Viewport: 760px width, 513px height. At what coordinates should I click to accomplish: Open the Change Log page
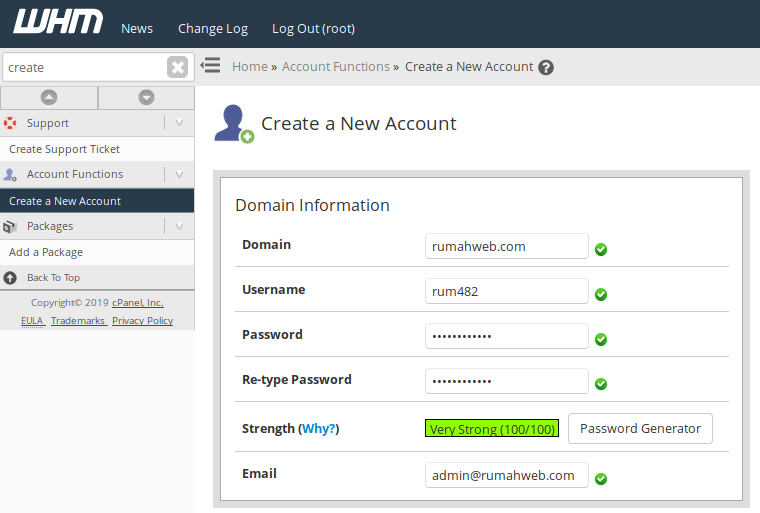(x=213, y=29)
